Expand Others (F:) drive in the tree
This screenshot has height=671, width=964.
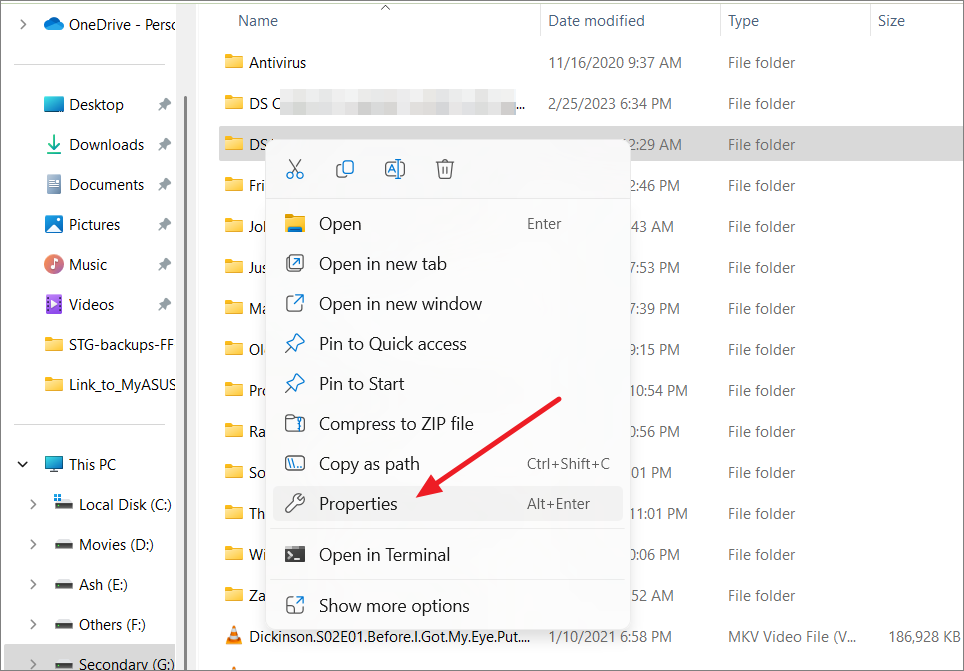tap(33, 624)
